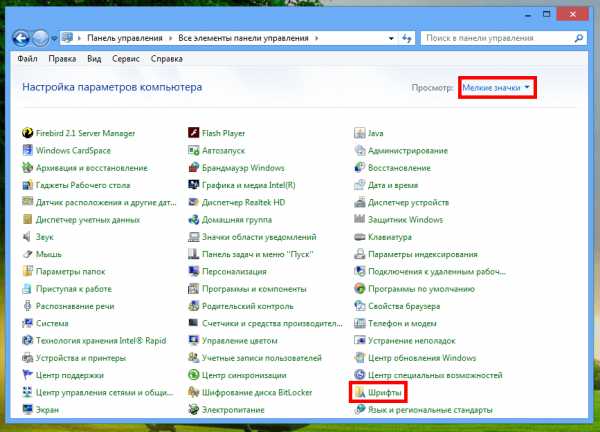Open the Правка menu

click(62, 59)
